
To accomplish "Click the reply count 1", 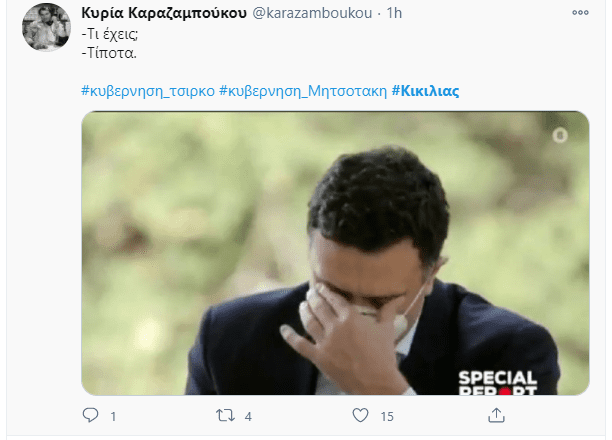I will coord(113,417).
